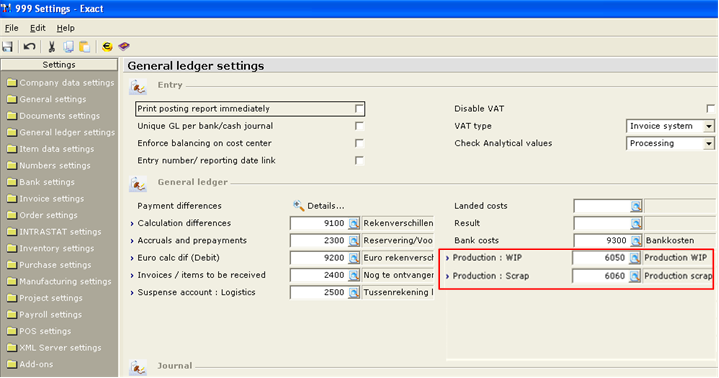Click arrow beside Calculation differences
The width and height of the screenshot is (719, 378).
click(132, 224)
